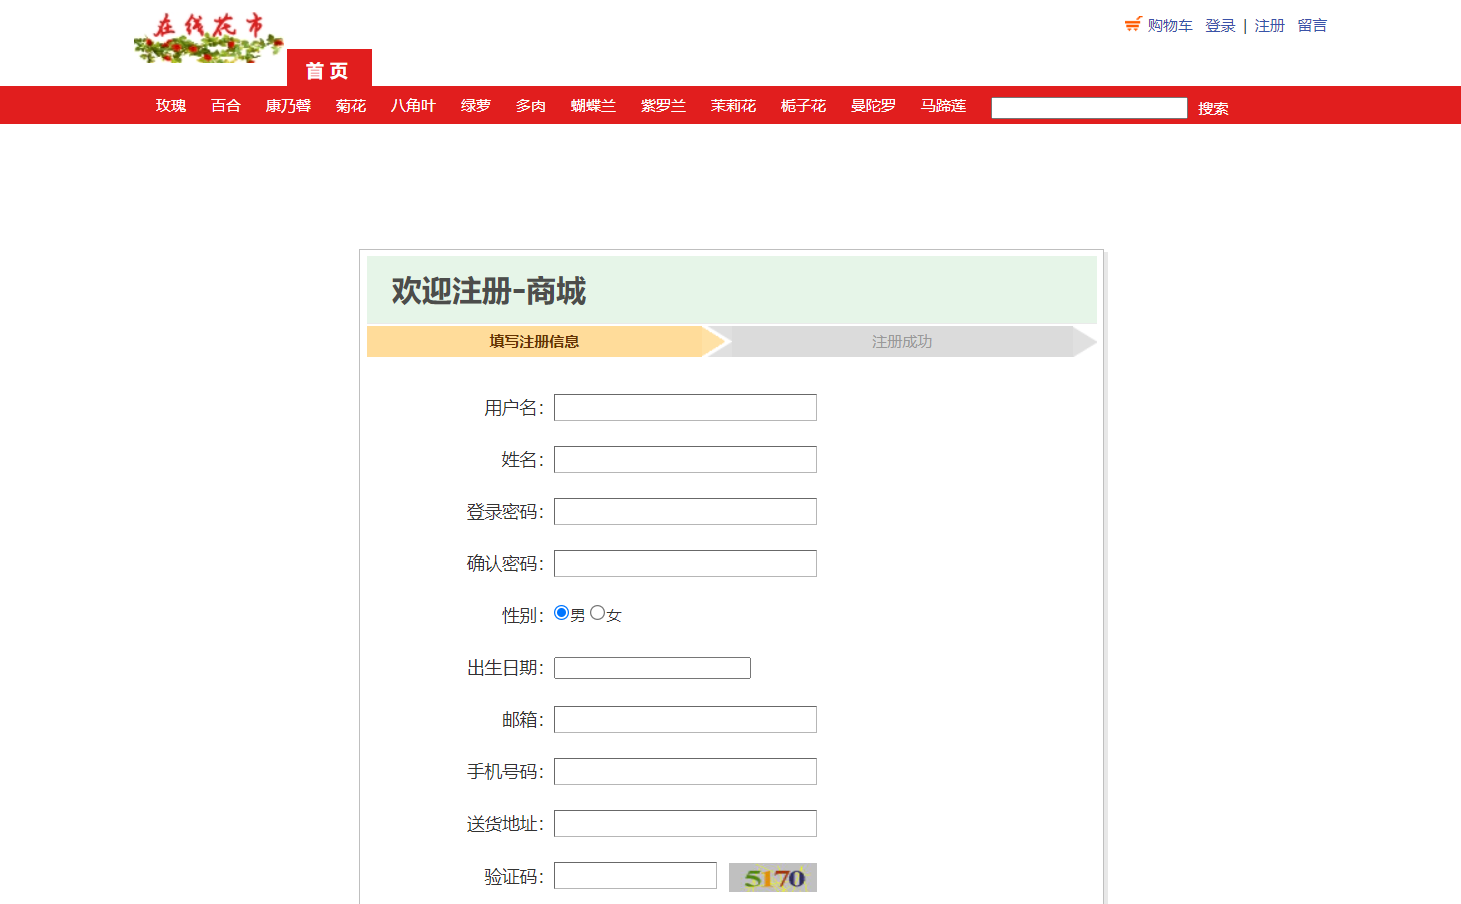Click the 填写注册信息 step indicator
The height and width of the screenshot is (904, 1461).
[x=534, y=342]
